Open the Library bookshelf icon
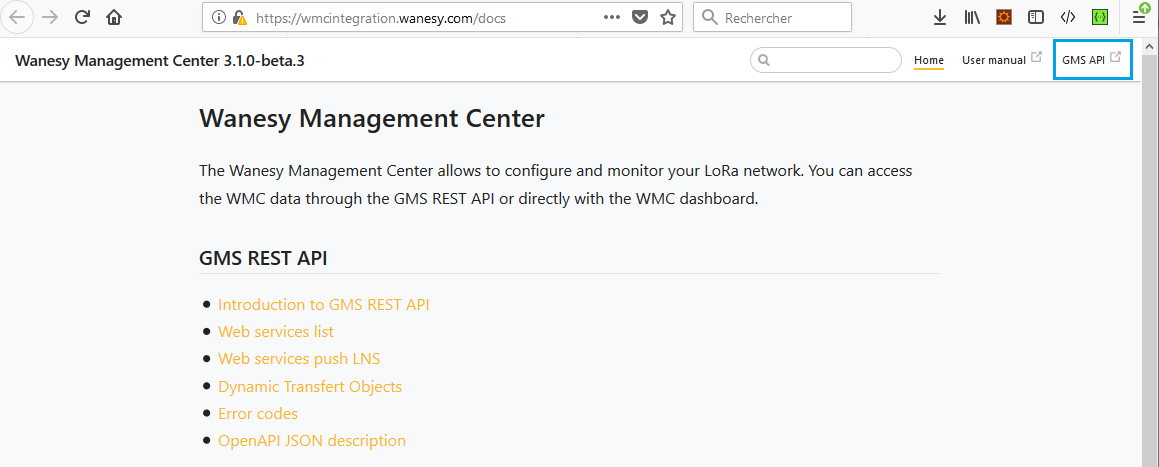The width and height of the screenshot is (1159, 467). (x=972, y=17)
